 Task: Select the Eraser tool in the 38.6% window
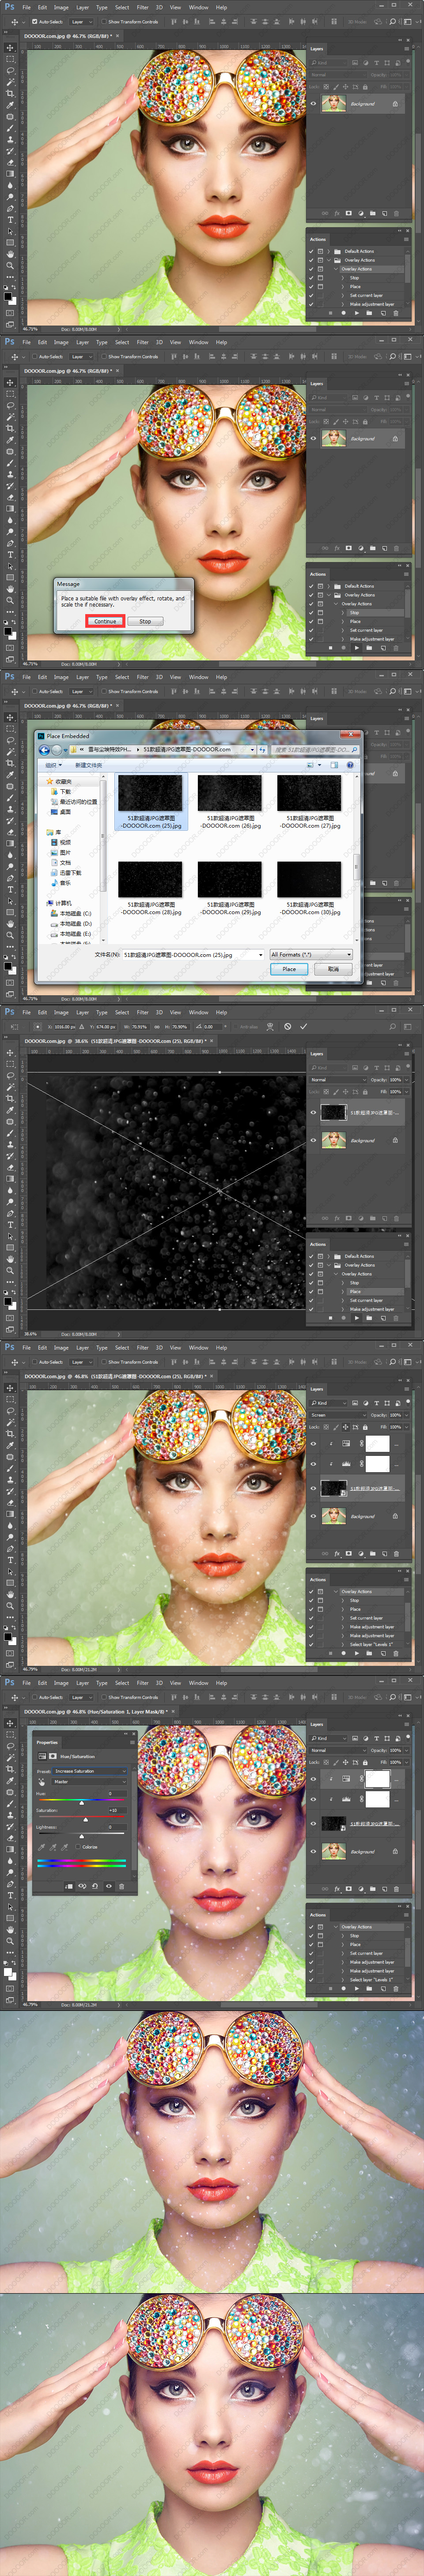pos(10,1167)
